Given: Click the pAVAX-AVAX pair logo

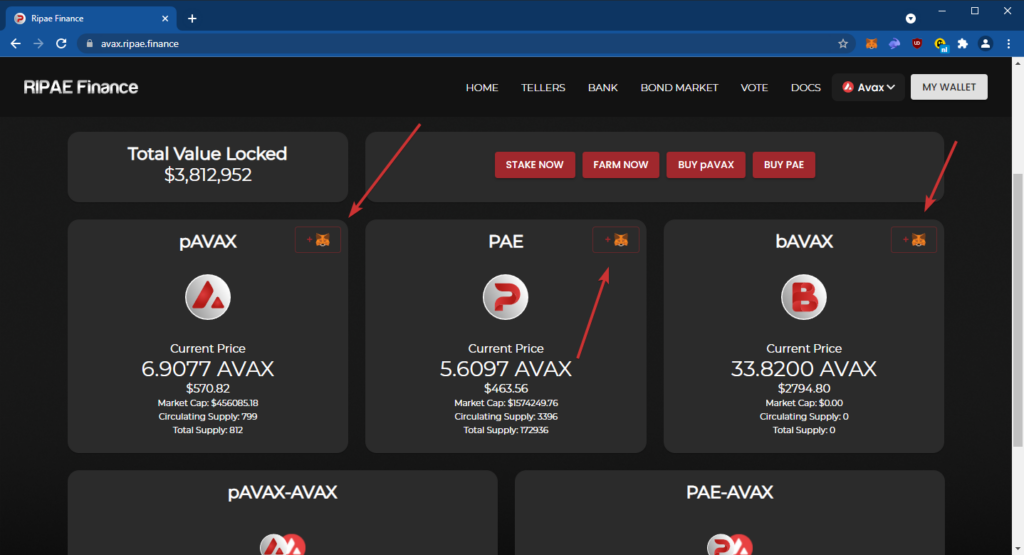Looking at the screenshot, I should click(283, 545).
